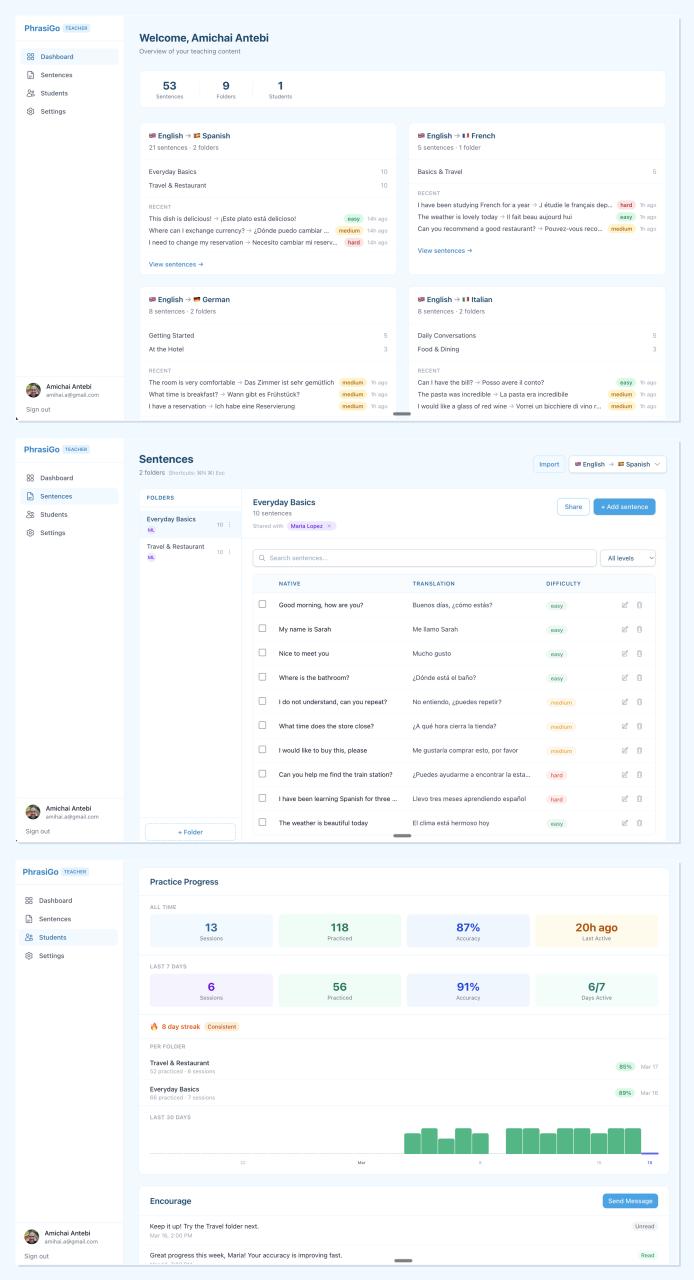The width and height of the screenshot is (694, 1280).
Task: Click the "Search sentences..." input field
Action: [x=424, y=558]
